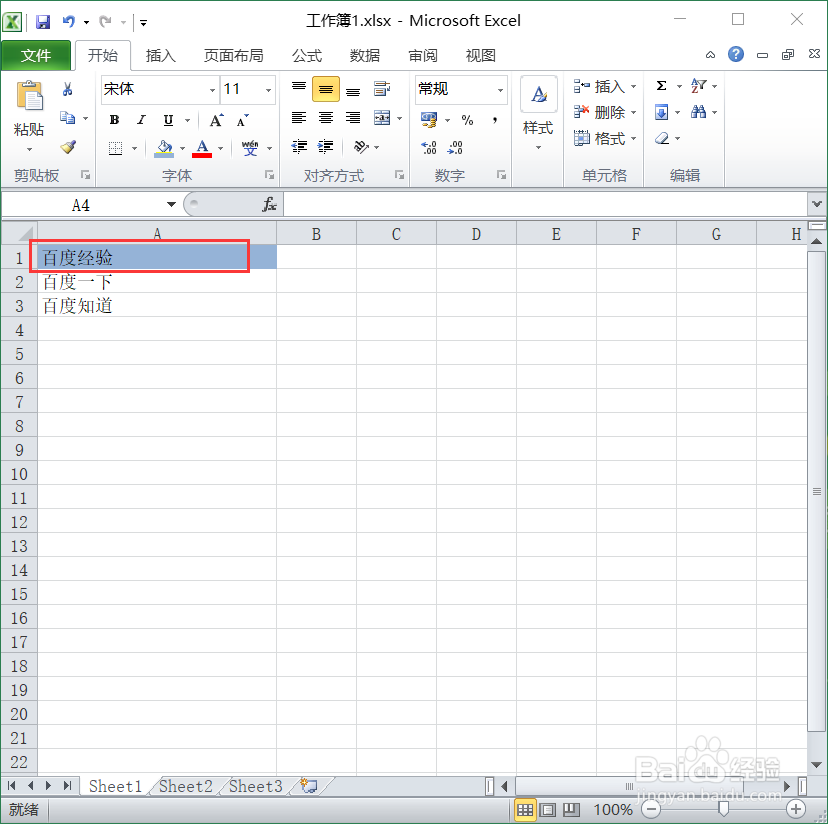
Task: Increase indent in cell
Action: coord(326,146)
